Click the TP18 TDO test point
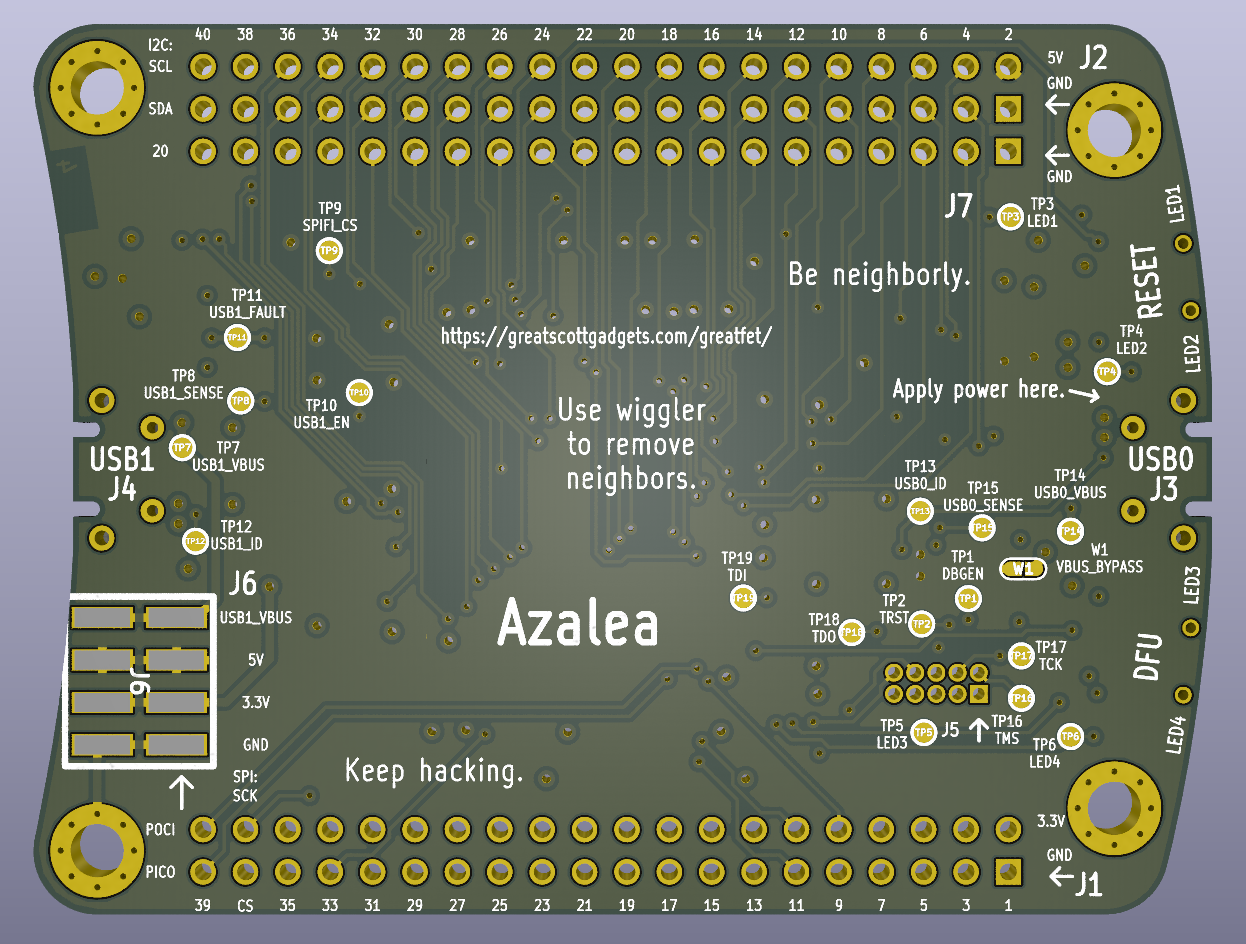Image resolution: width=1246 pixels, height=944 pixels. tap(851, 631)
